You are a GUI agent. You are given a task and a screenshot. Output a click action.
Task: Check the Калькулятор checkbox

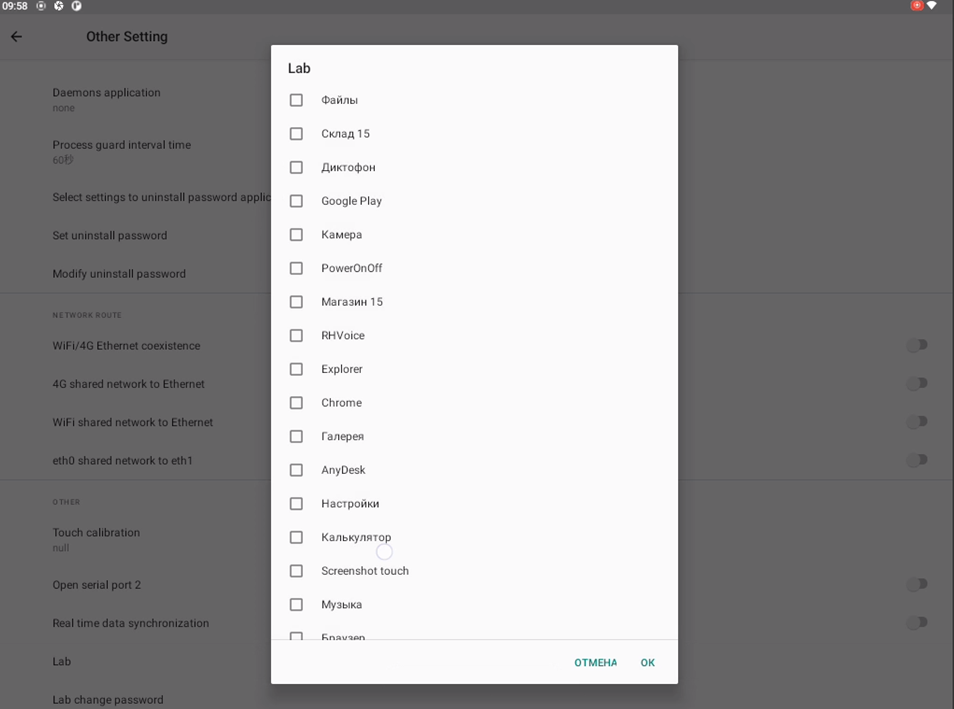click(x=296, y=538)
